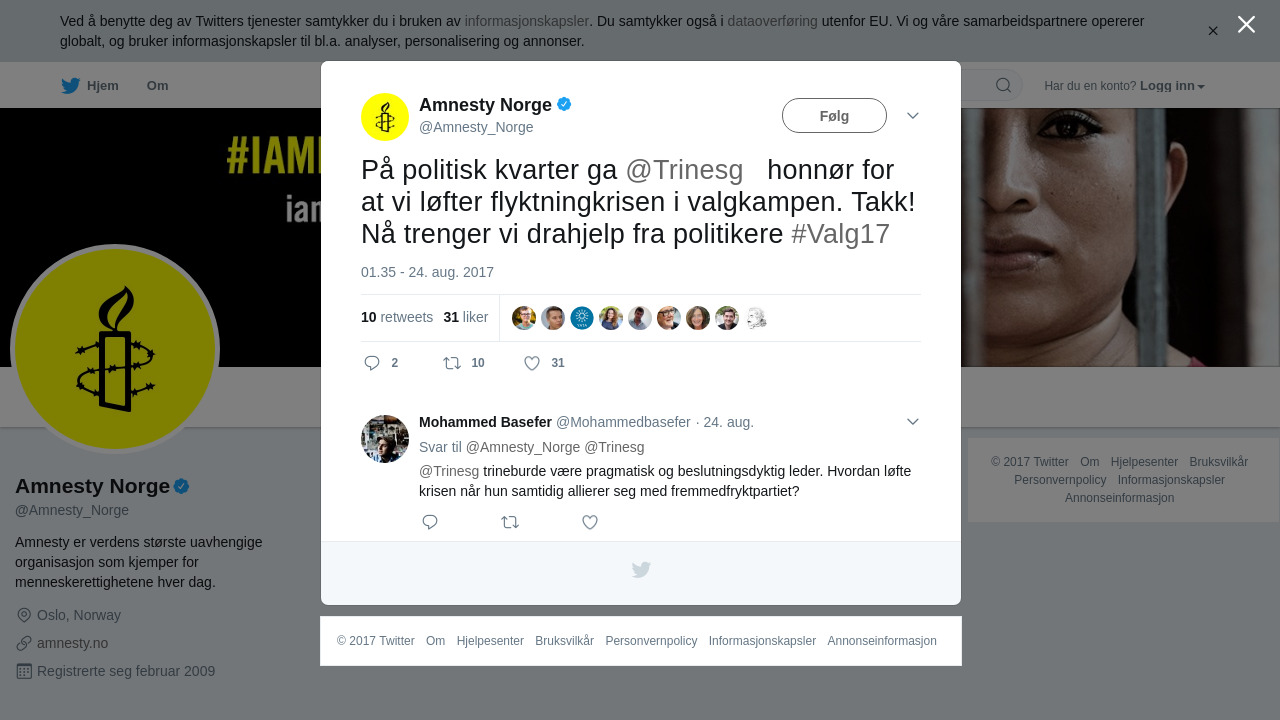Open the informasjonskapsler link in banner

coord(526,21)
